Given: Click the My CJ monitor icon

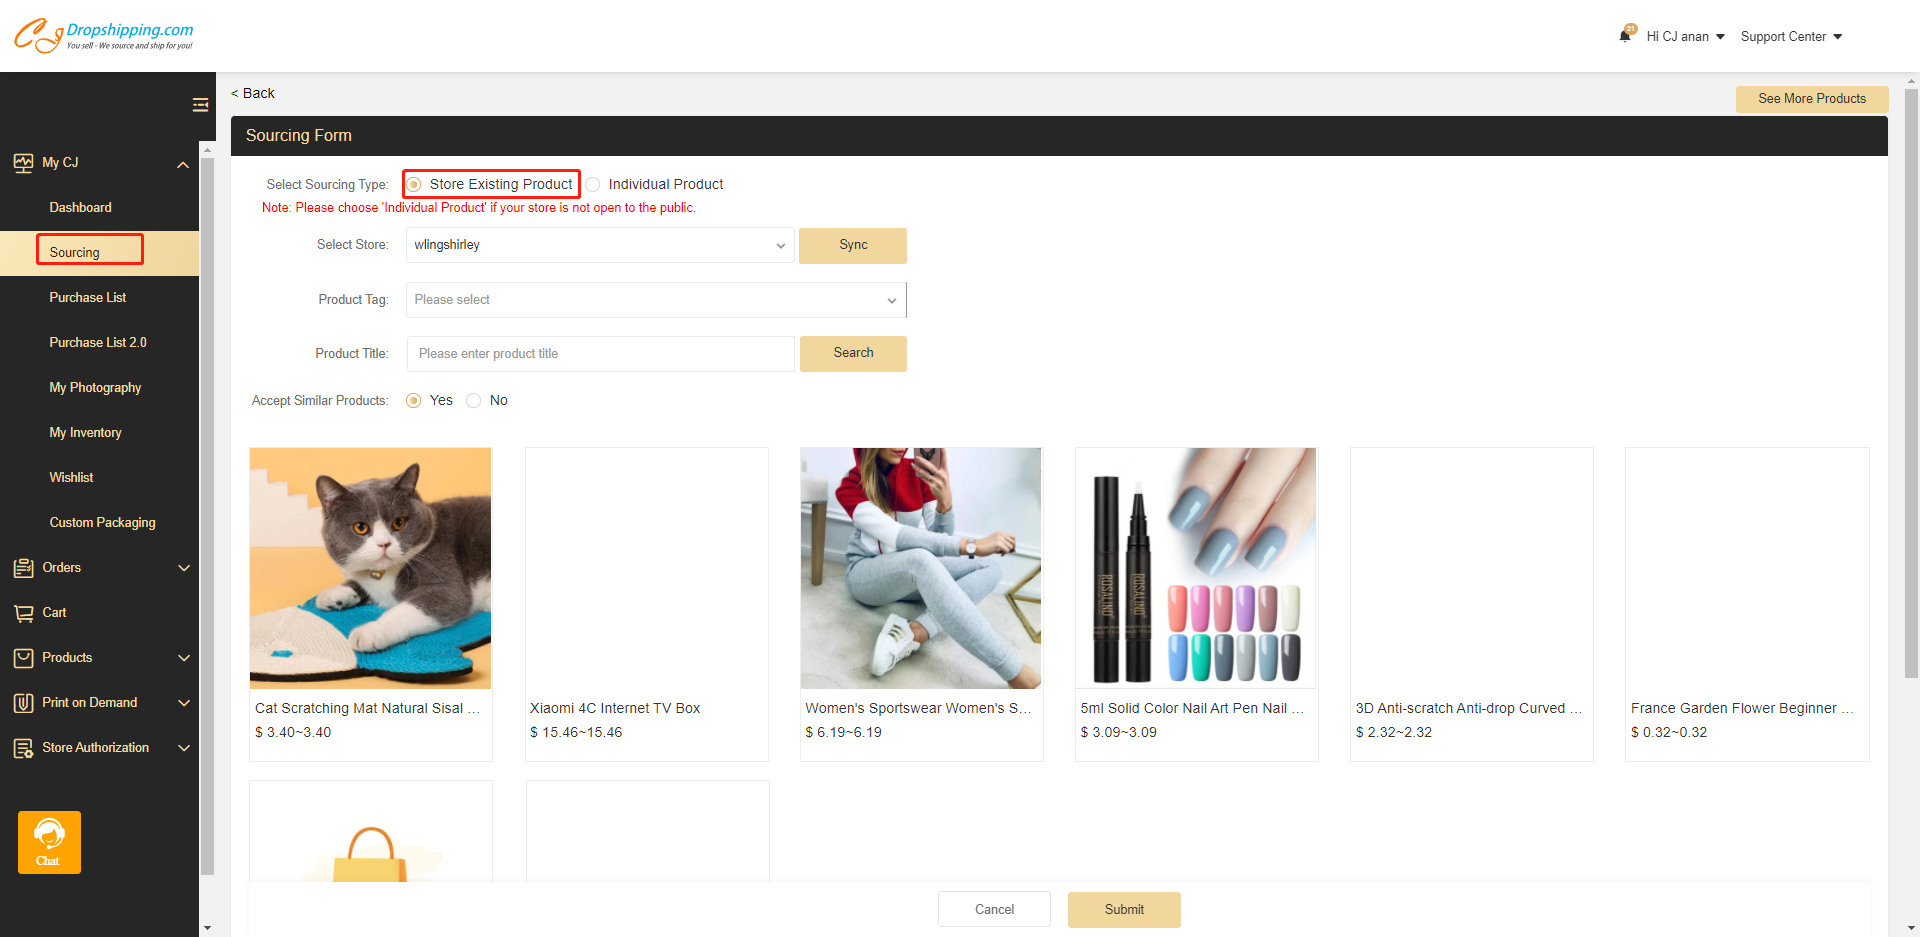Looking at the screenshot, I should point(23,163).
